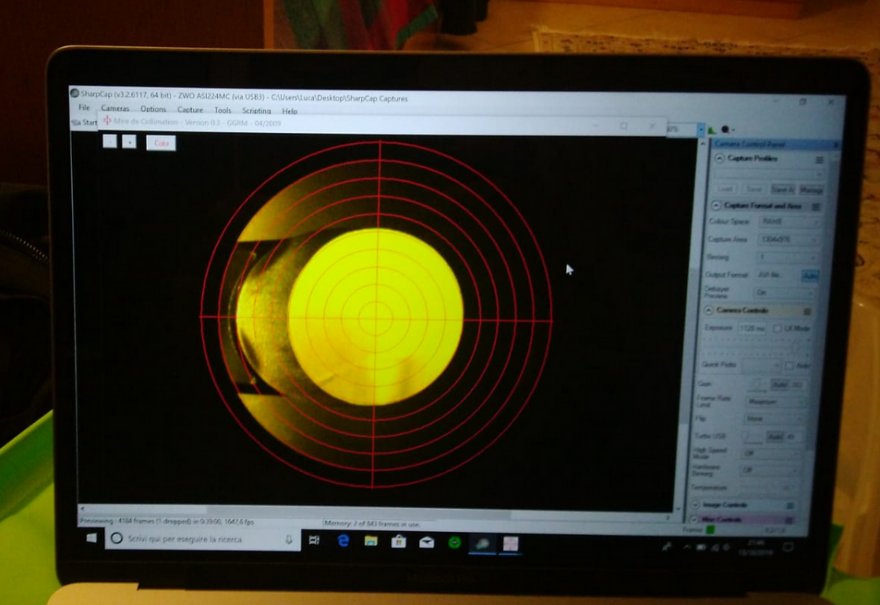Viewport: 880px width, 605px height.
Task: Click the Windows taskbar search box
Action: pos(200,538)
